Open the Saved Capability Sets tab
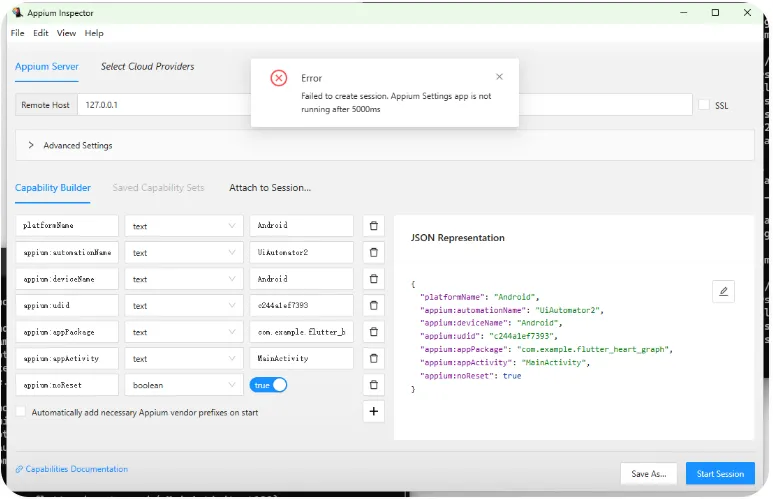773x499 pixels. pyautogui.click(x=158, y=188)
